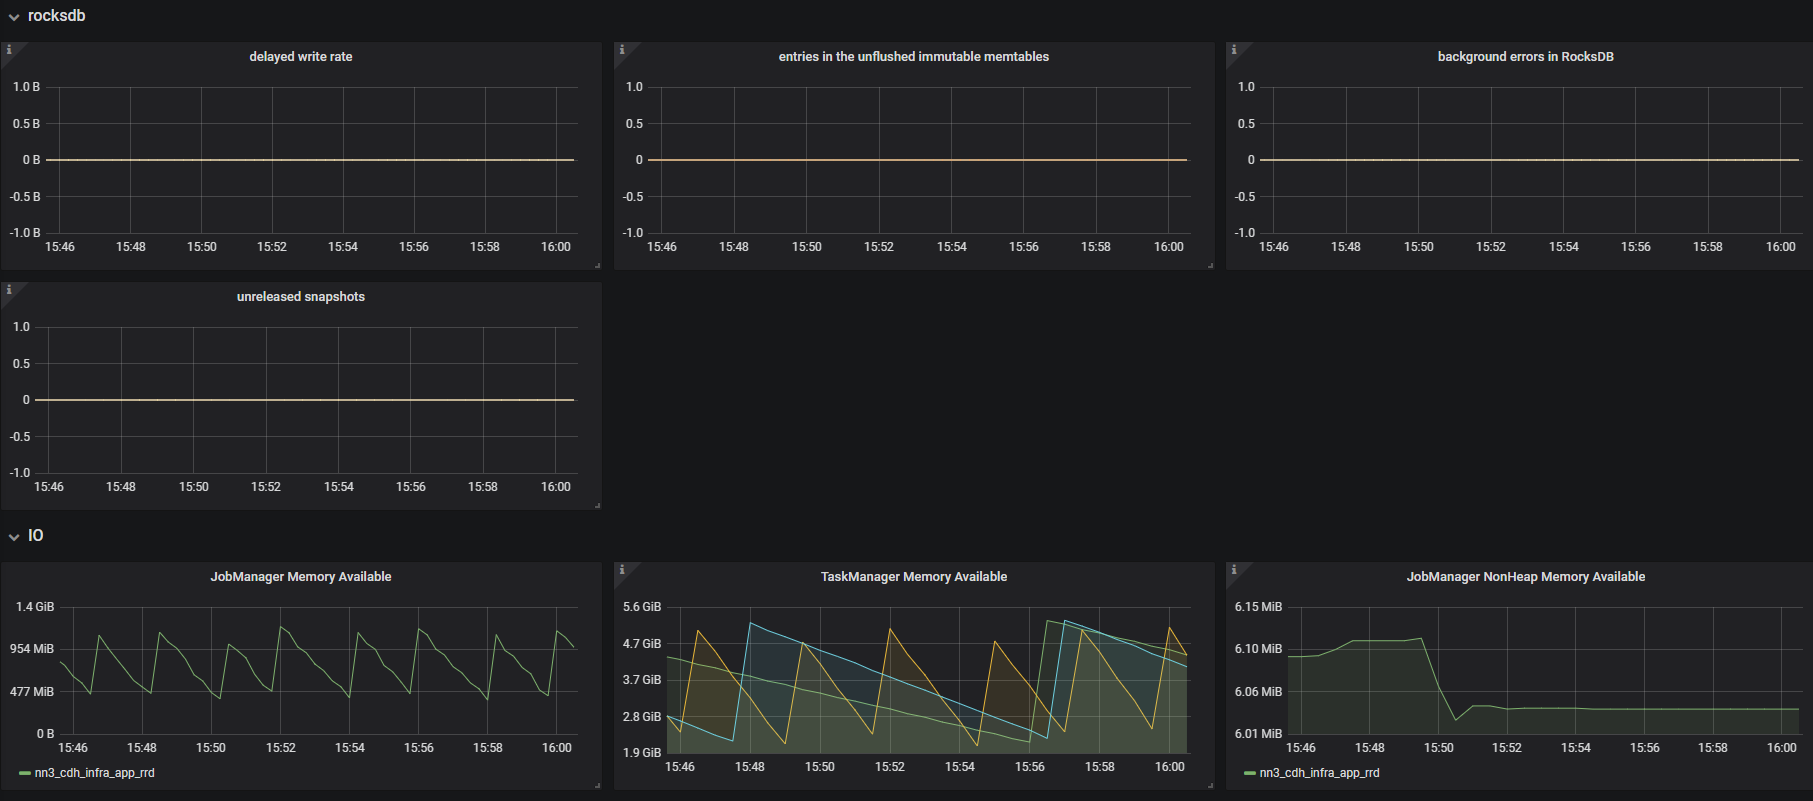Click resize handle of delayed write rate panel
The height and width of the screenshot is (801, 1813).
tap(597, 265)
